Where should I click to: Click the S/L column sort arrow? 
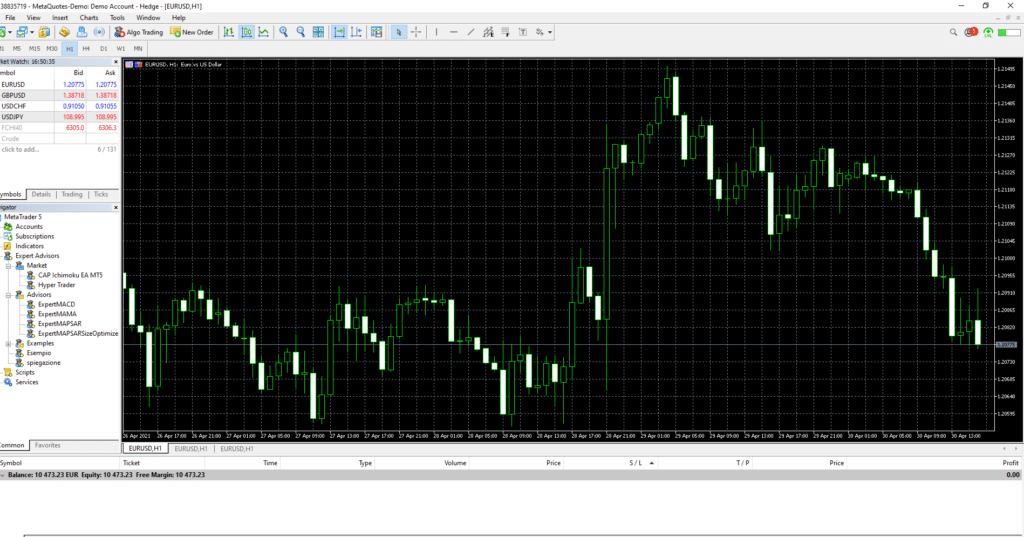[651, 463]
